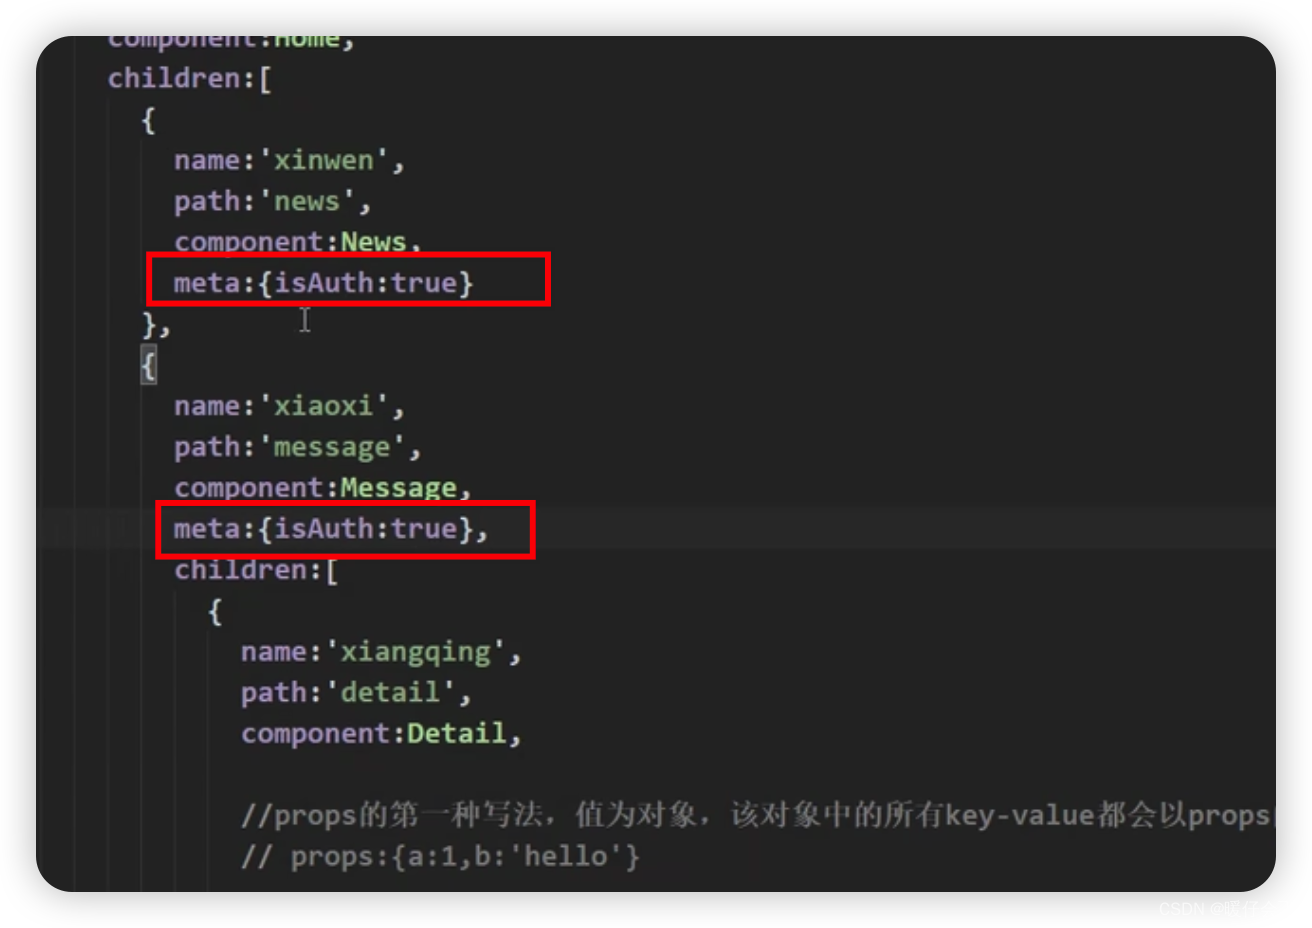Viewport: 1312px width, 928px height.
Task: Click the opening brace above name:'xinwen'
Action: [x=149, y=120]
